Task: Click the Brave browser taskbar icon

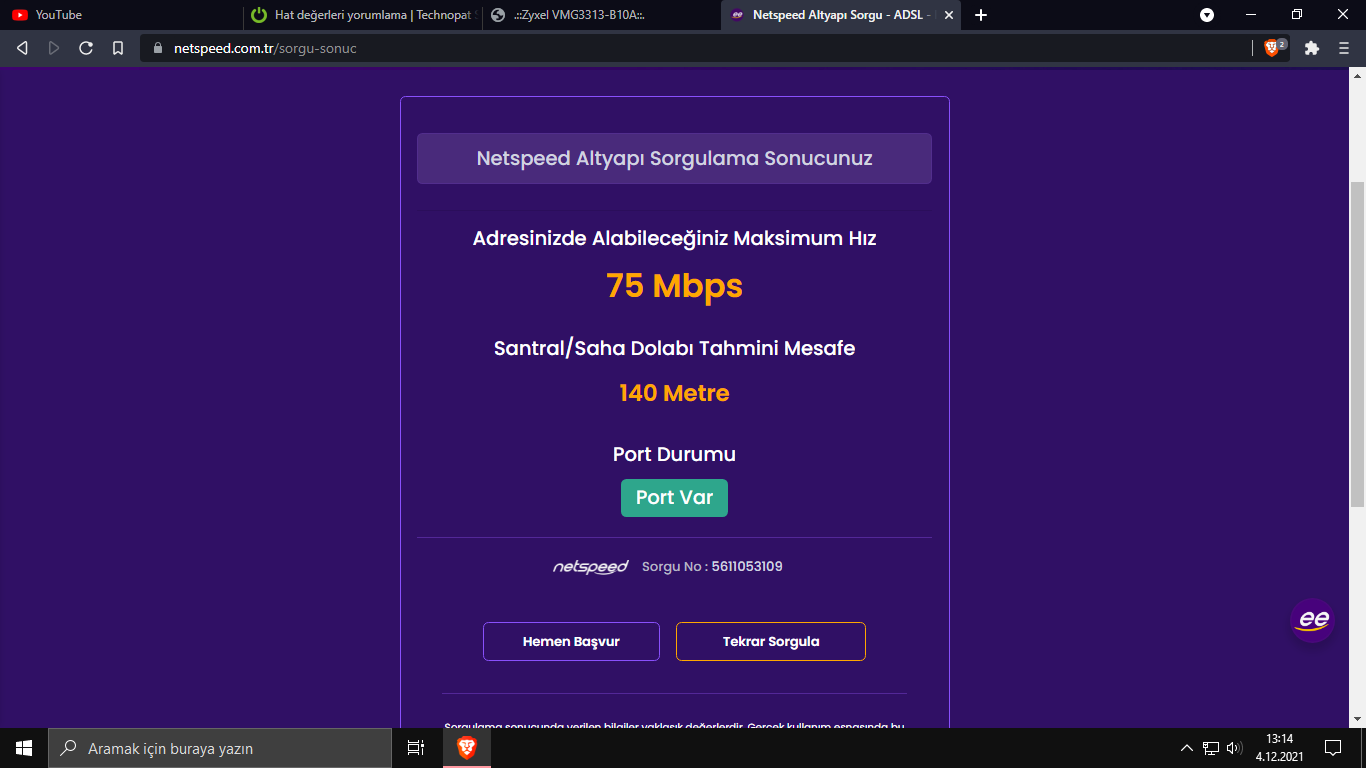Action: (x=467, y=748)
